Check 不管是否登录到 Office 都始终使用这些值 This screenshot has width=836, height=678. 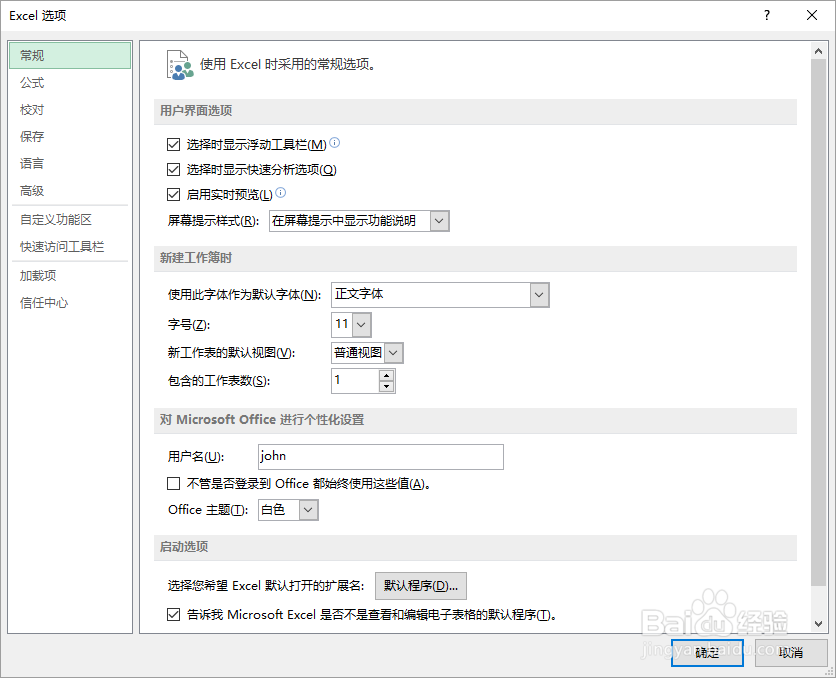pos(174,484)
